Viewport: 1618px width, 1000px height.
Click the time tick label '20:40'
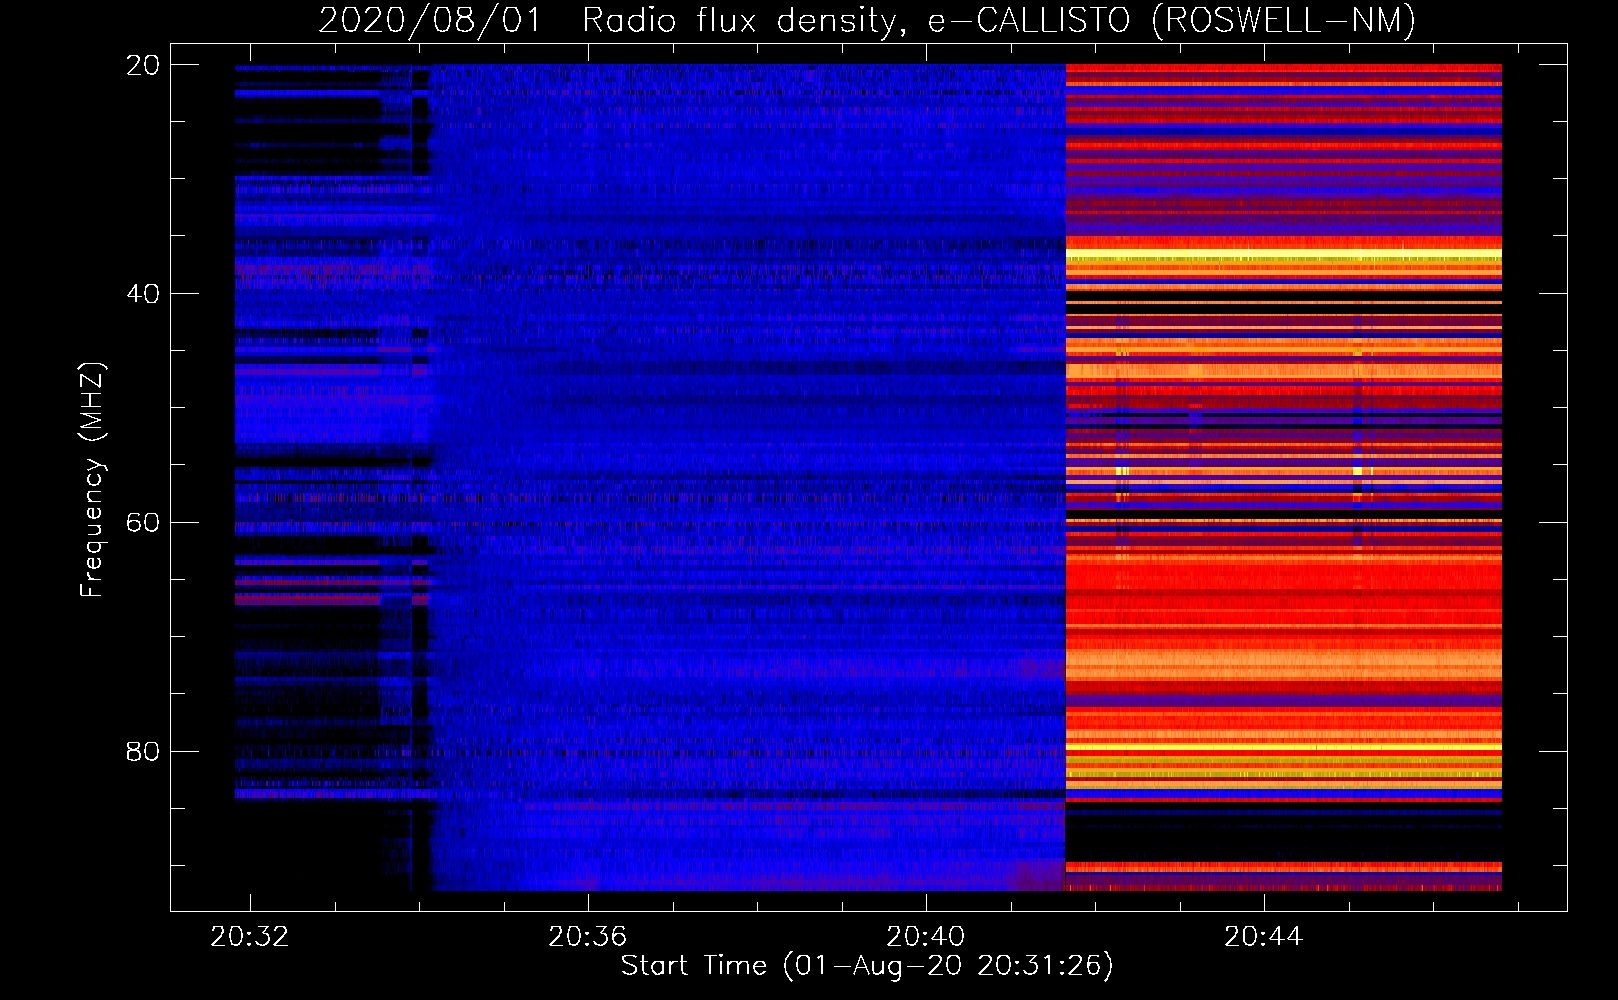[x=926, y=936]
